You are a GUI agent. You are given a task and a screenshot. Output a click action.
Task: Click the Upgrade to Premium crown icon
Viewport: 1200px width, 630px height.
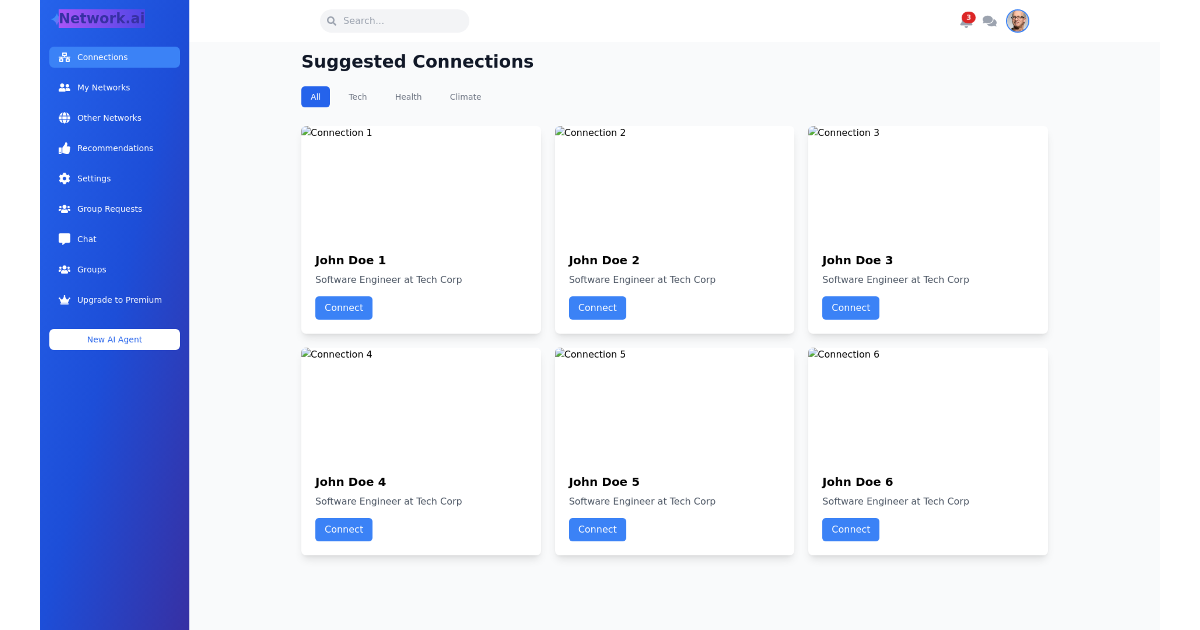pyautogui.click(x=64, y=300)
